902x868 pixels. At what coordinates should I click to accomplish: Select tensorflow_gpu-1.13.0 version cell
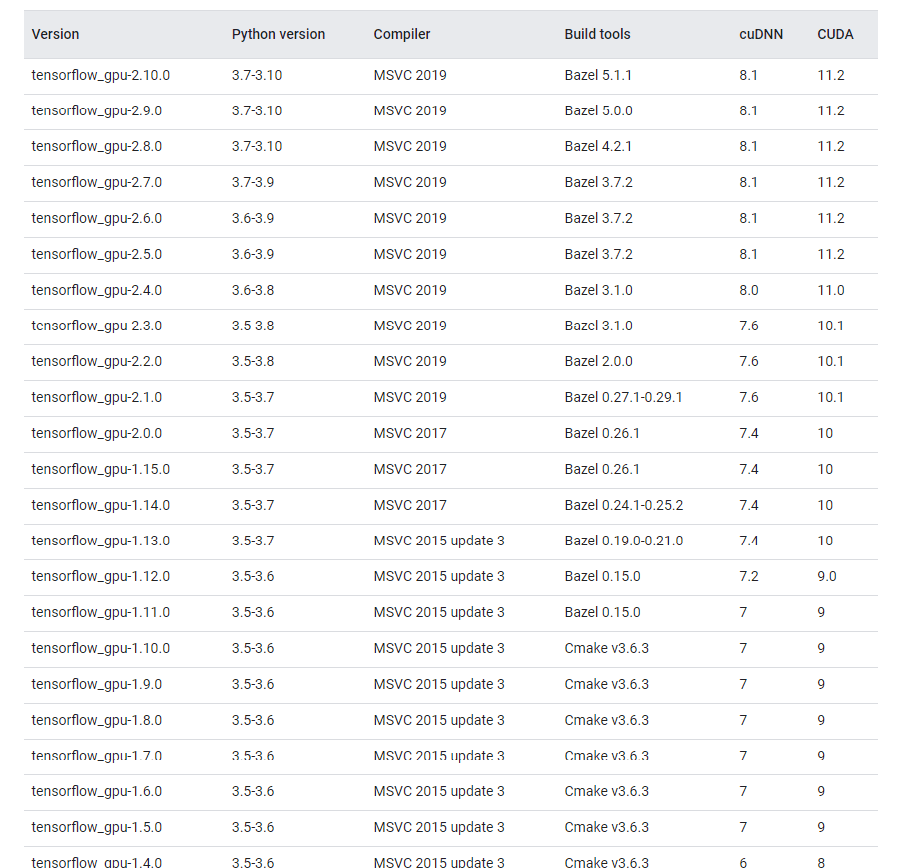click(x=101, y=541)
